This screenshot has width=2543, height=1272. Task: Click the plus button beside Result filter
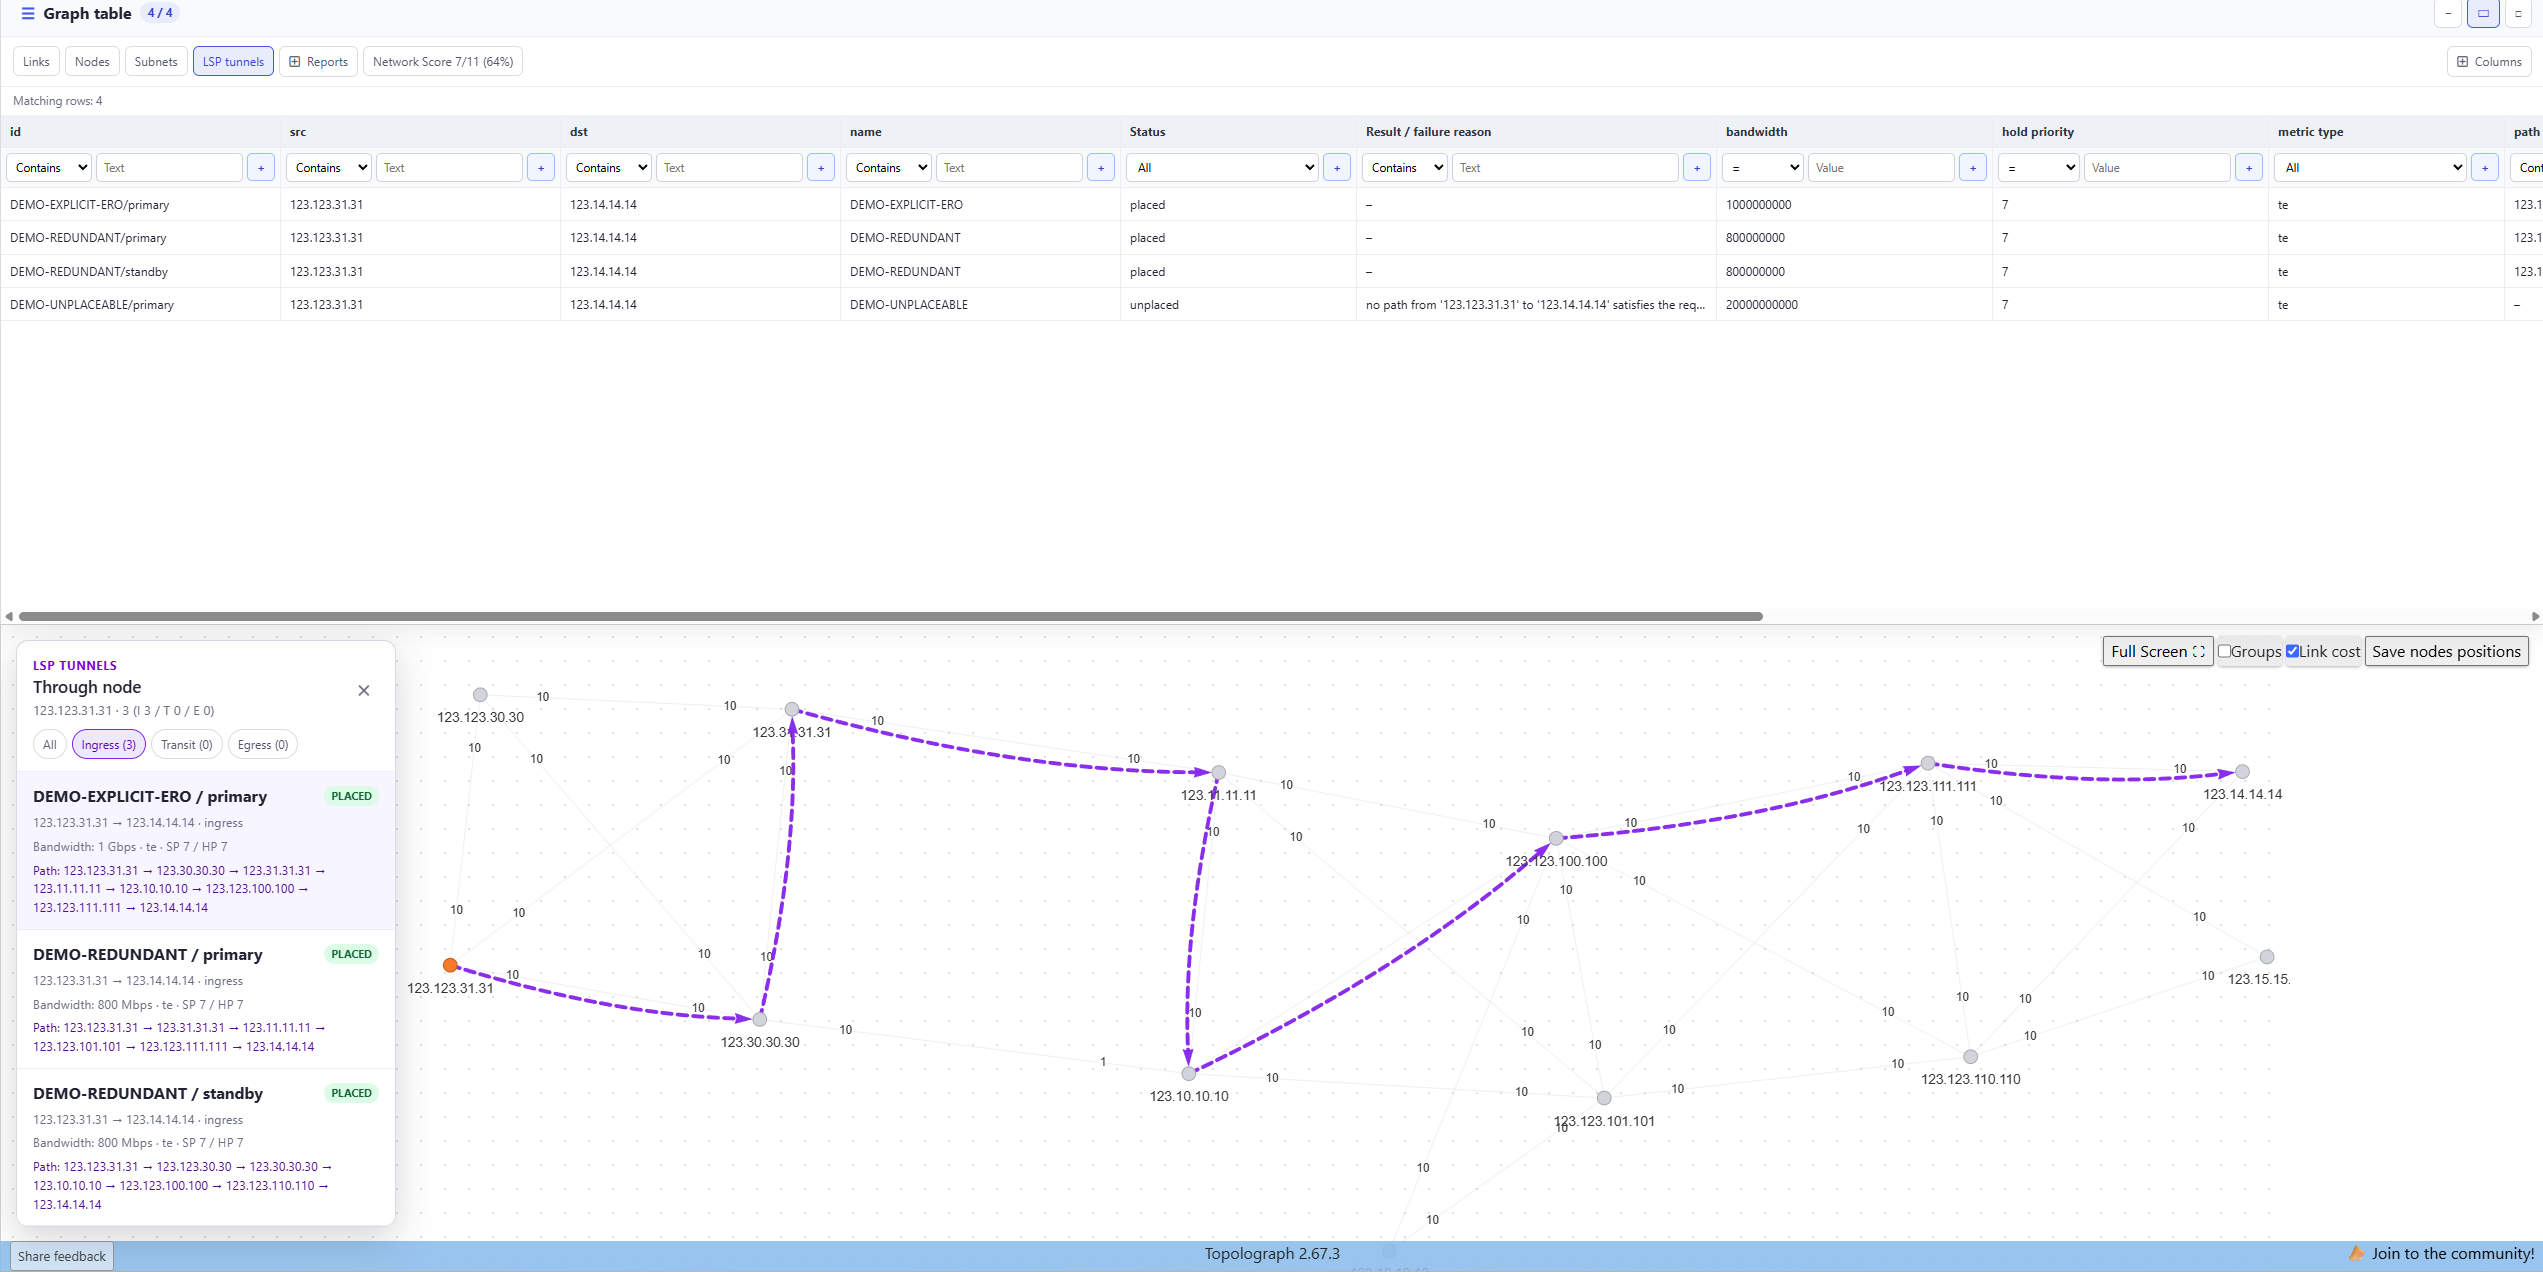click(x=1697, y=168)
